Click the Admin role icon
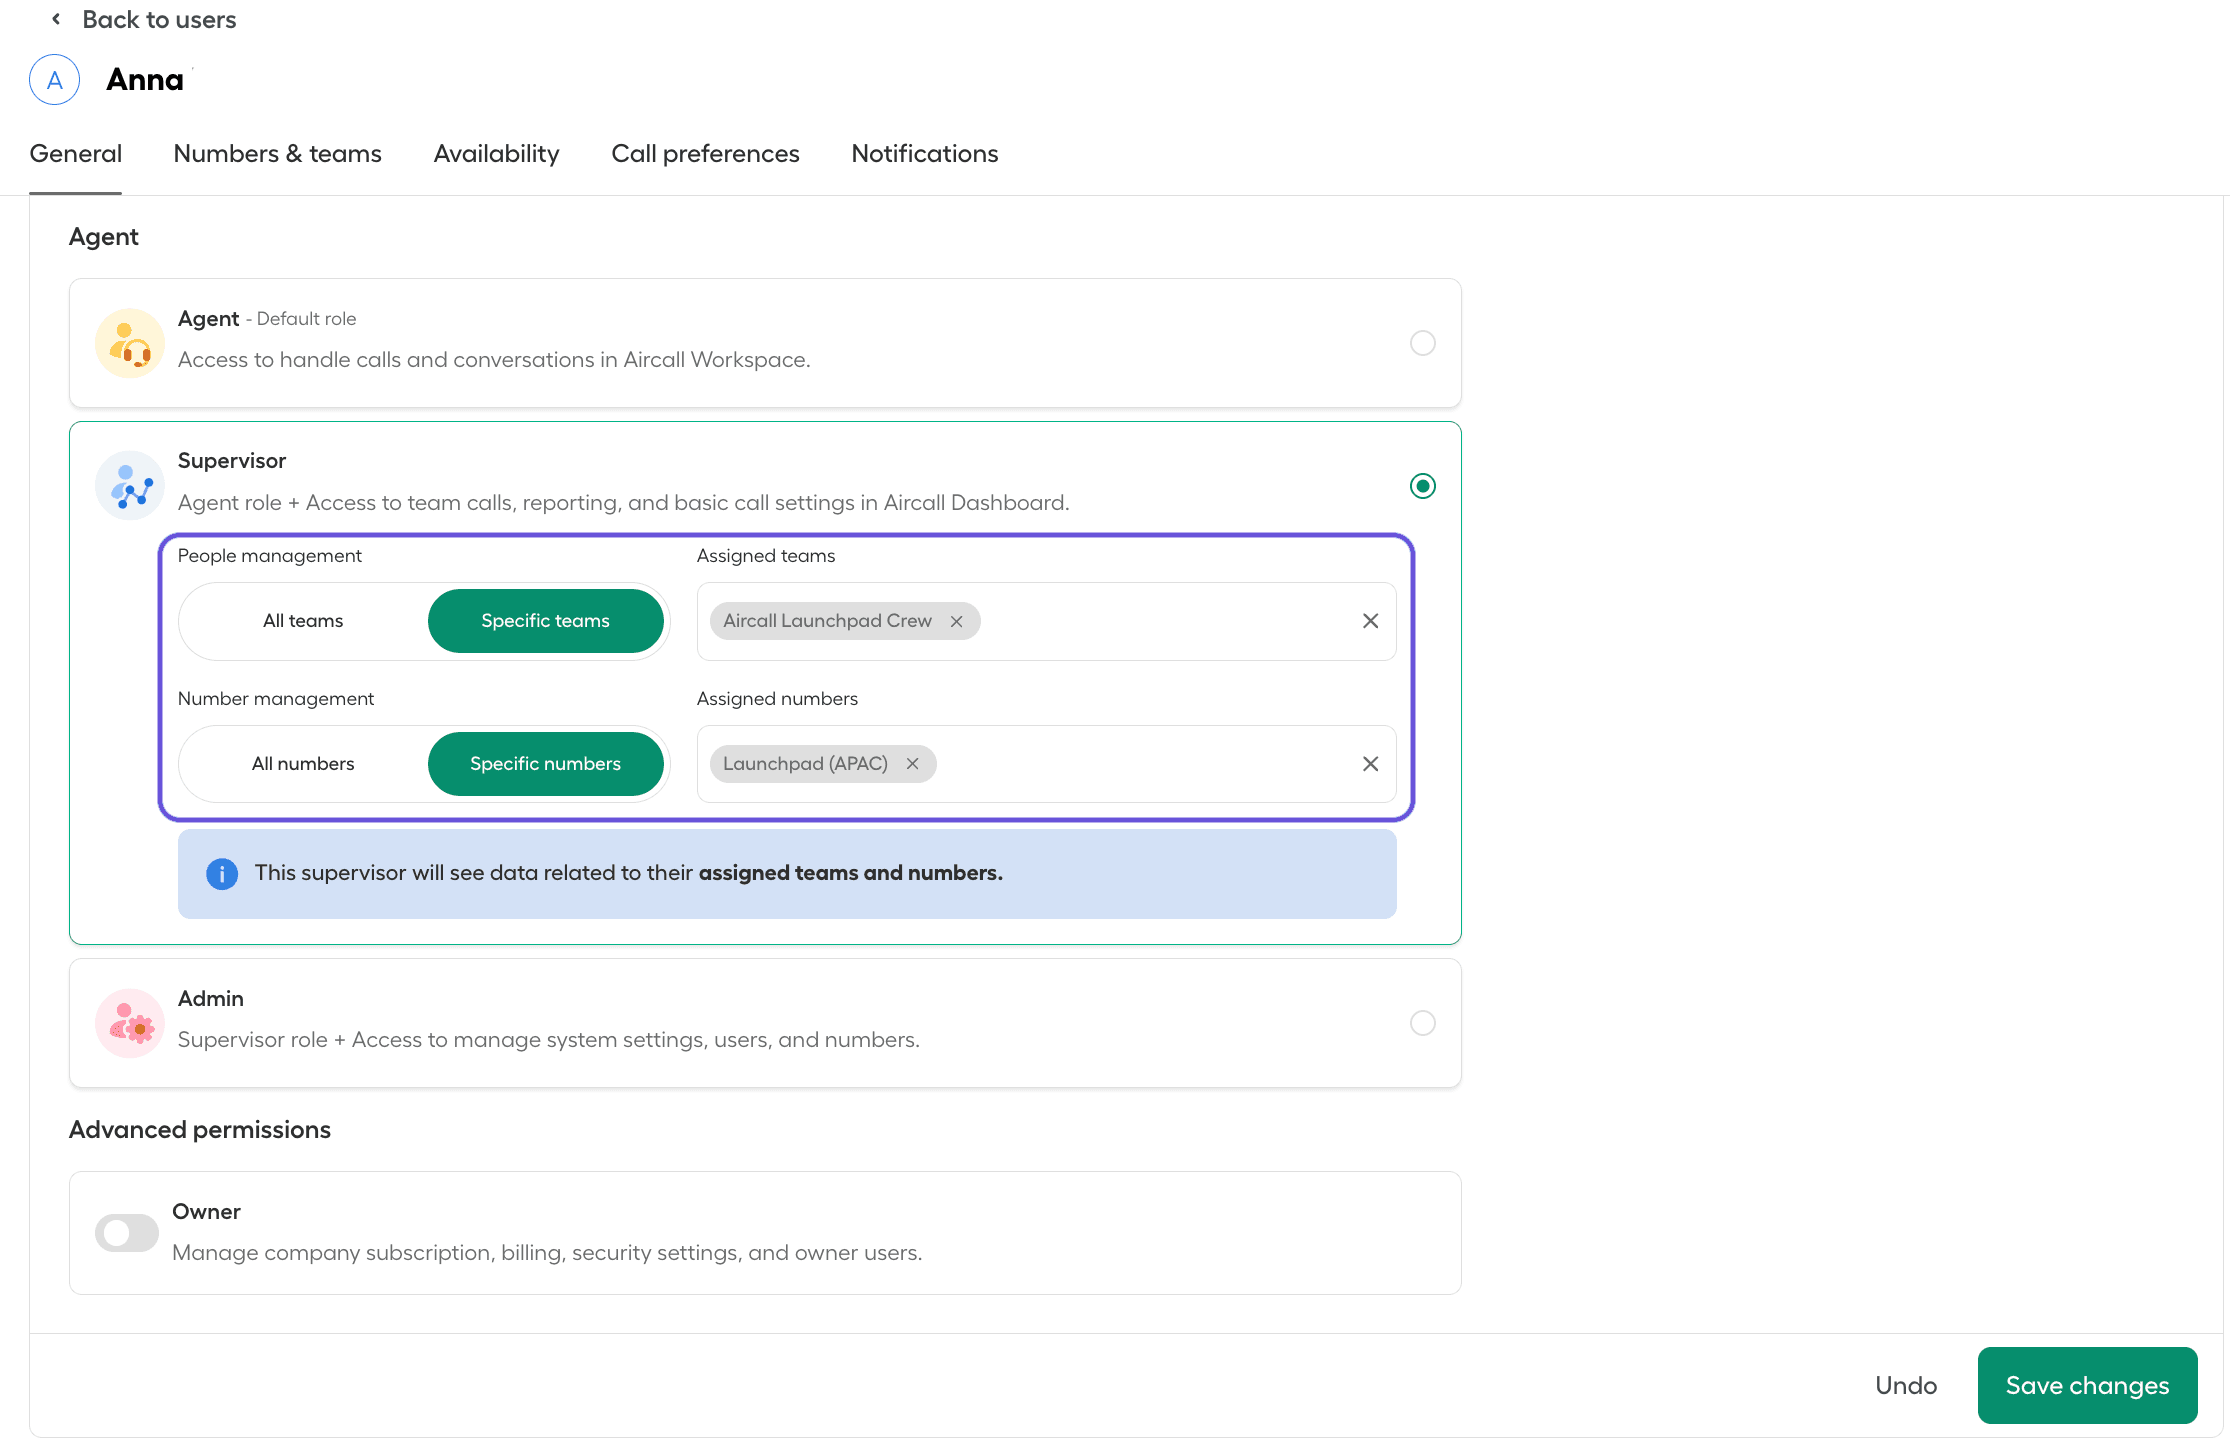 click(129, 1022)
